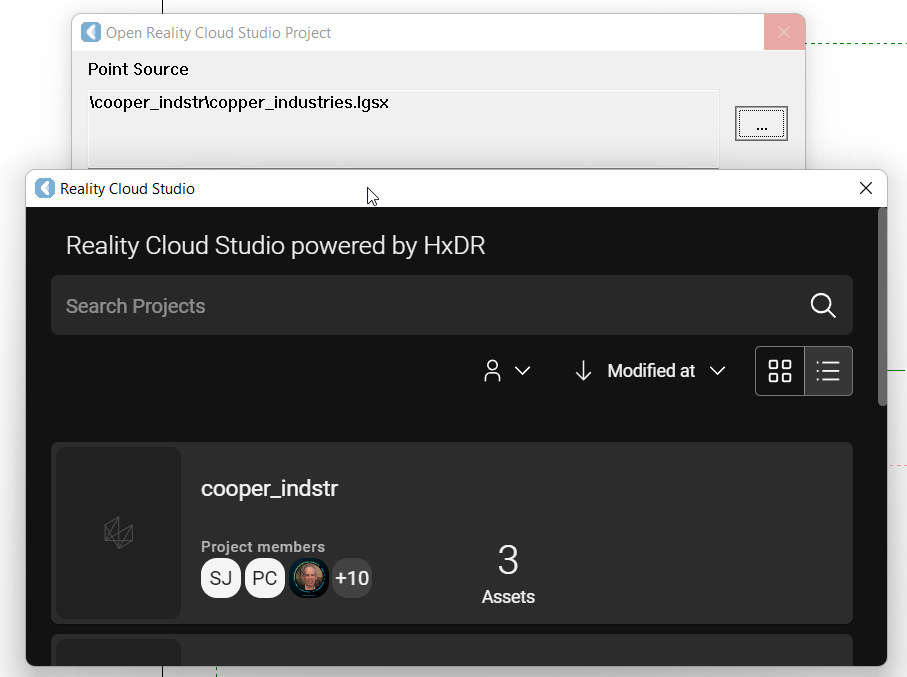Click the sort direction arrow icon
907x677 pixels.
point(583,371)
